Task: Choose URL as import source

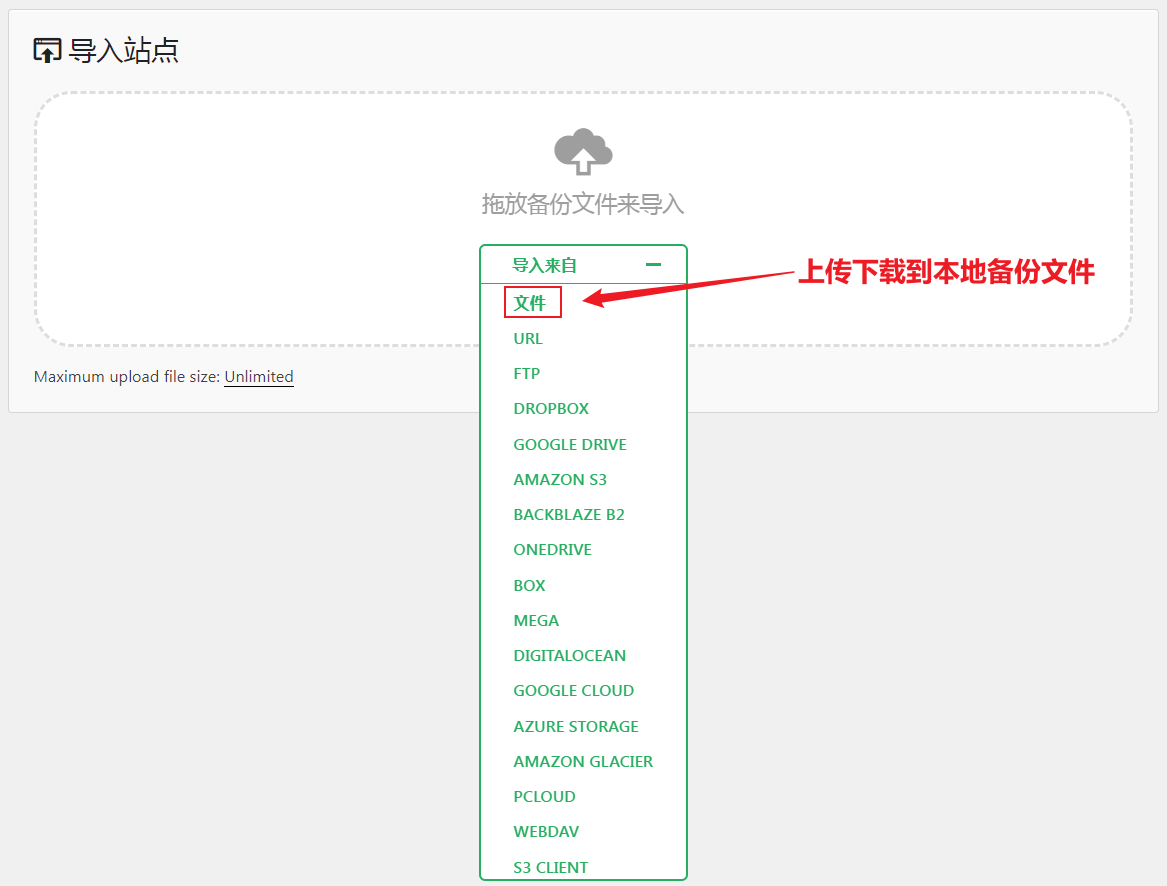Action: click(528, 338)
